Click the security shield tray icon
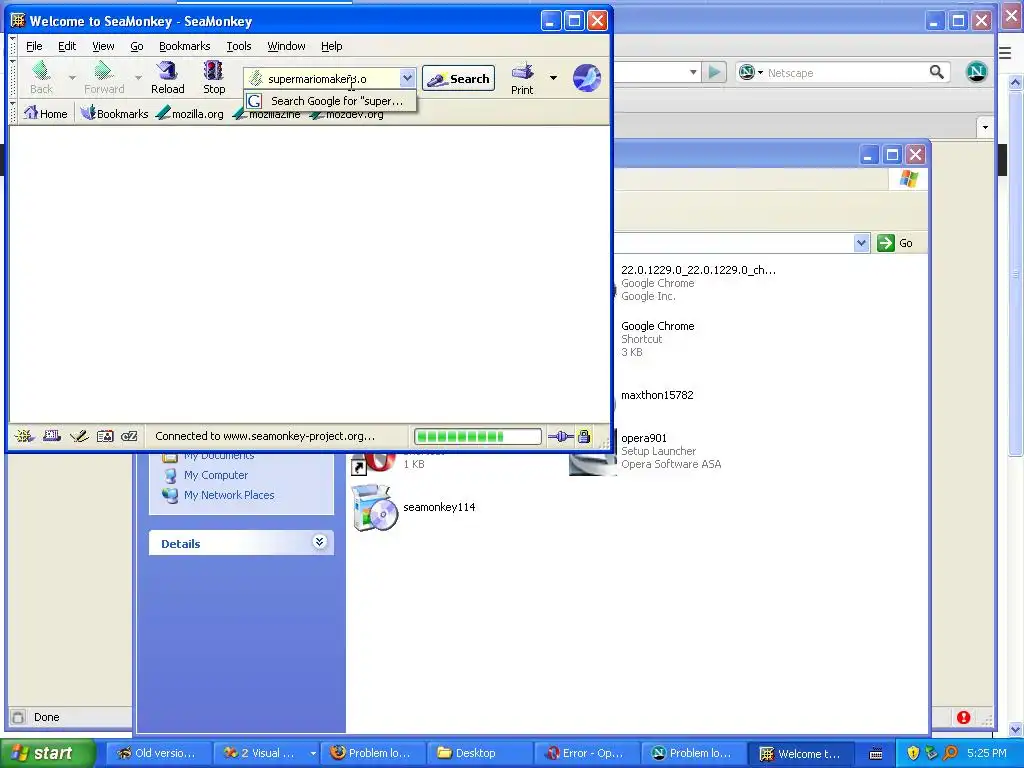This screenshot has width=1024, height=768. tap(913, 753)
